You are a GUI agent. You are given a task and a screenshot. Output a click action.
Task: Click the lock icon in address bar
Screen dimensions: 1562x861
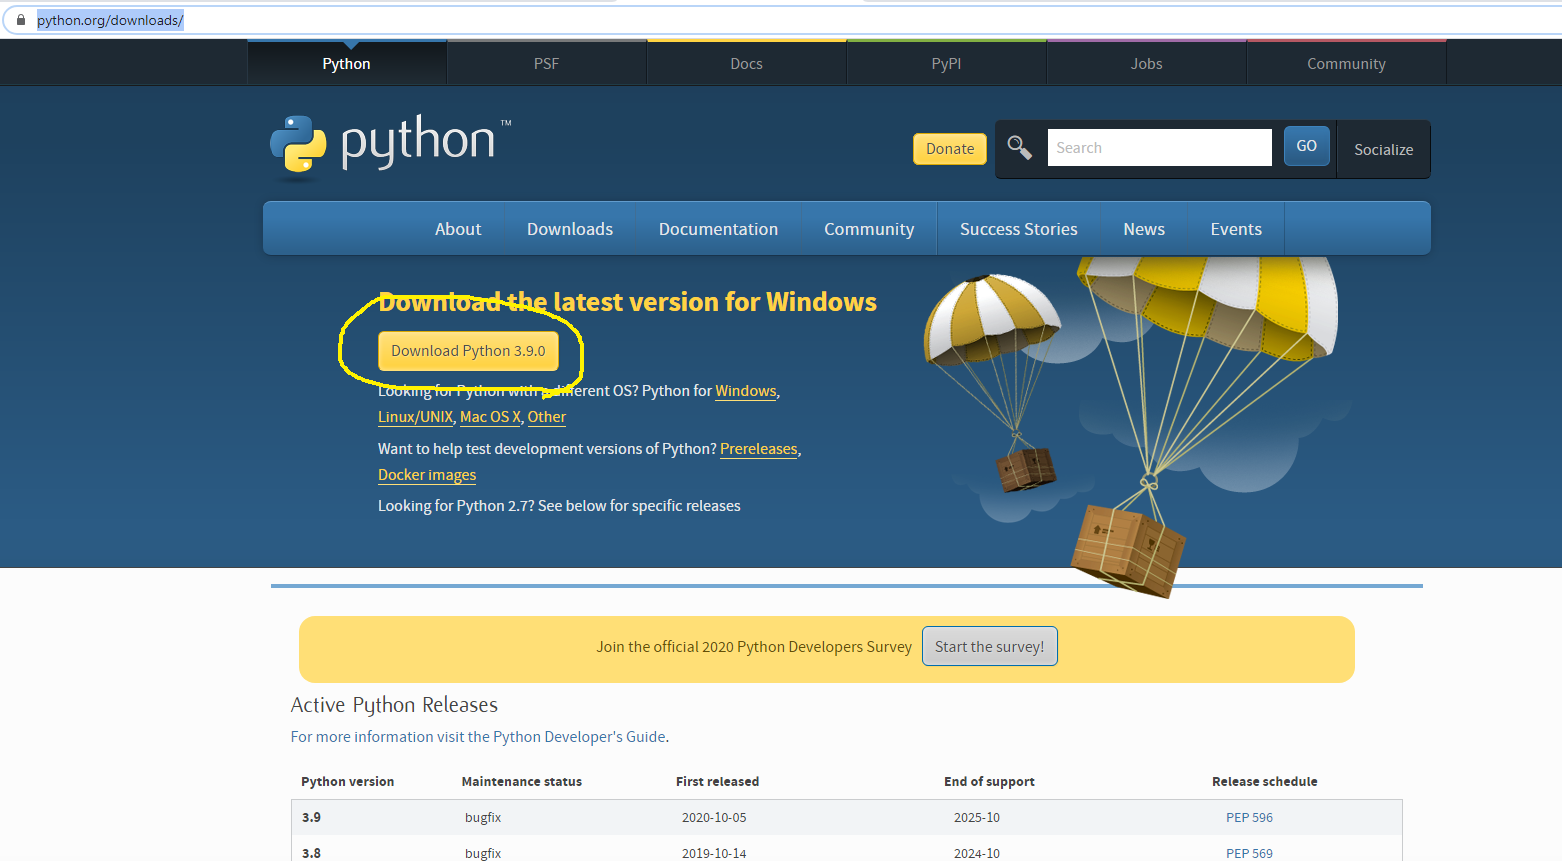[21, 20]
